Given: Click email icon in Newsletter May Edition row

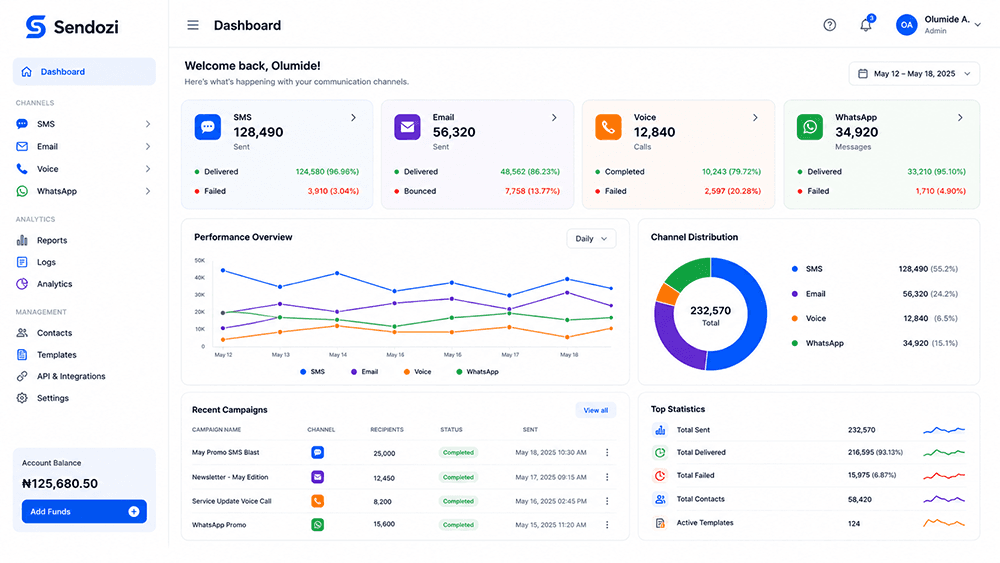Looking at the screenshot, I should pyautogui.click(x=318, y=477).
